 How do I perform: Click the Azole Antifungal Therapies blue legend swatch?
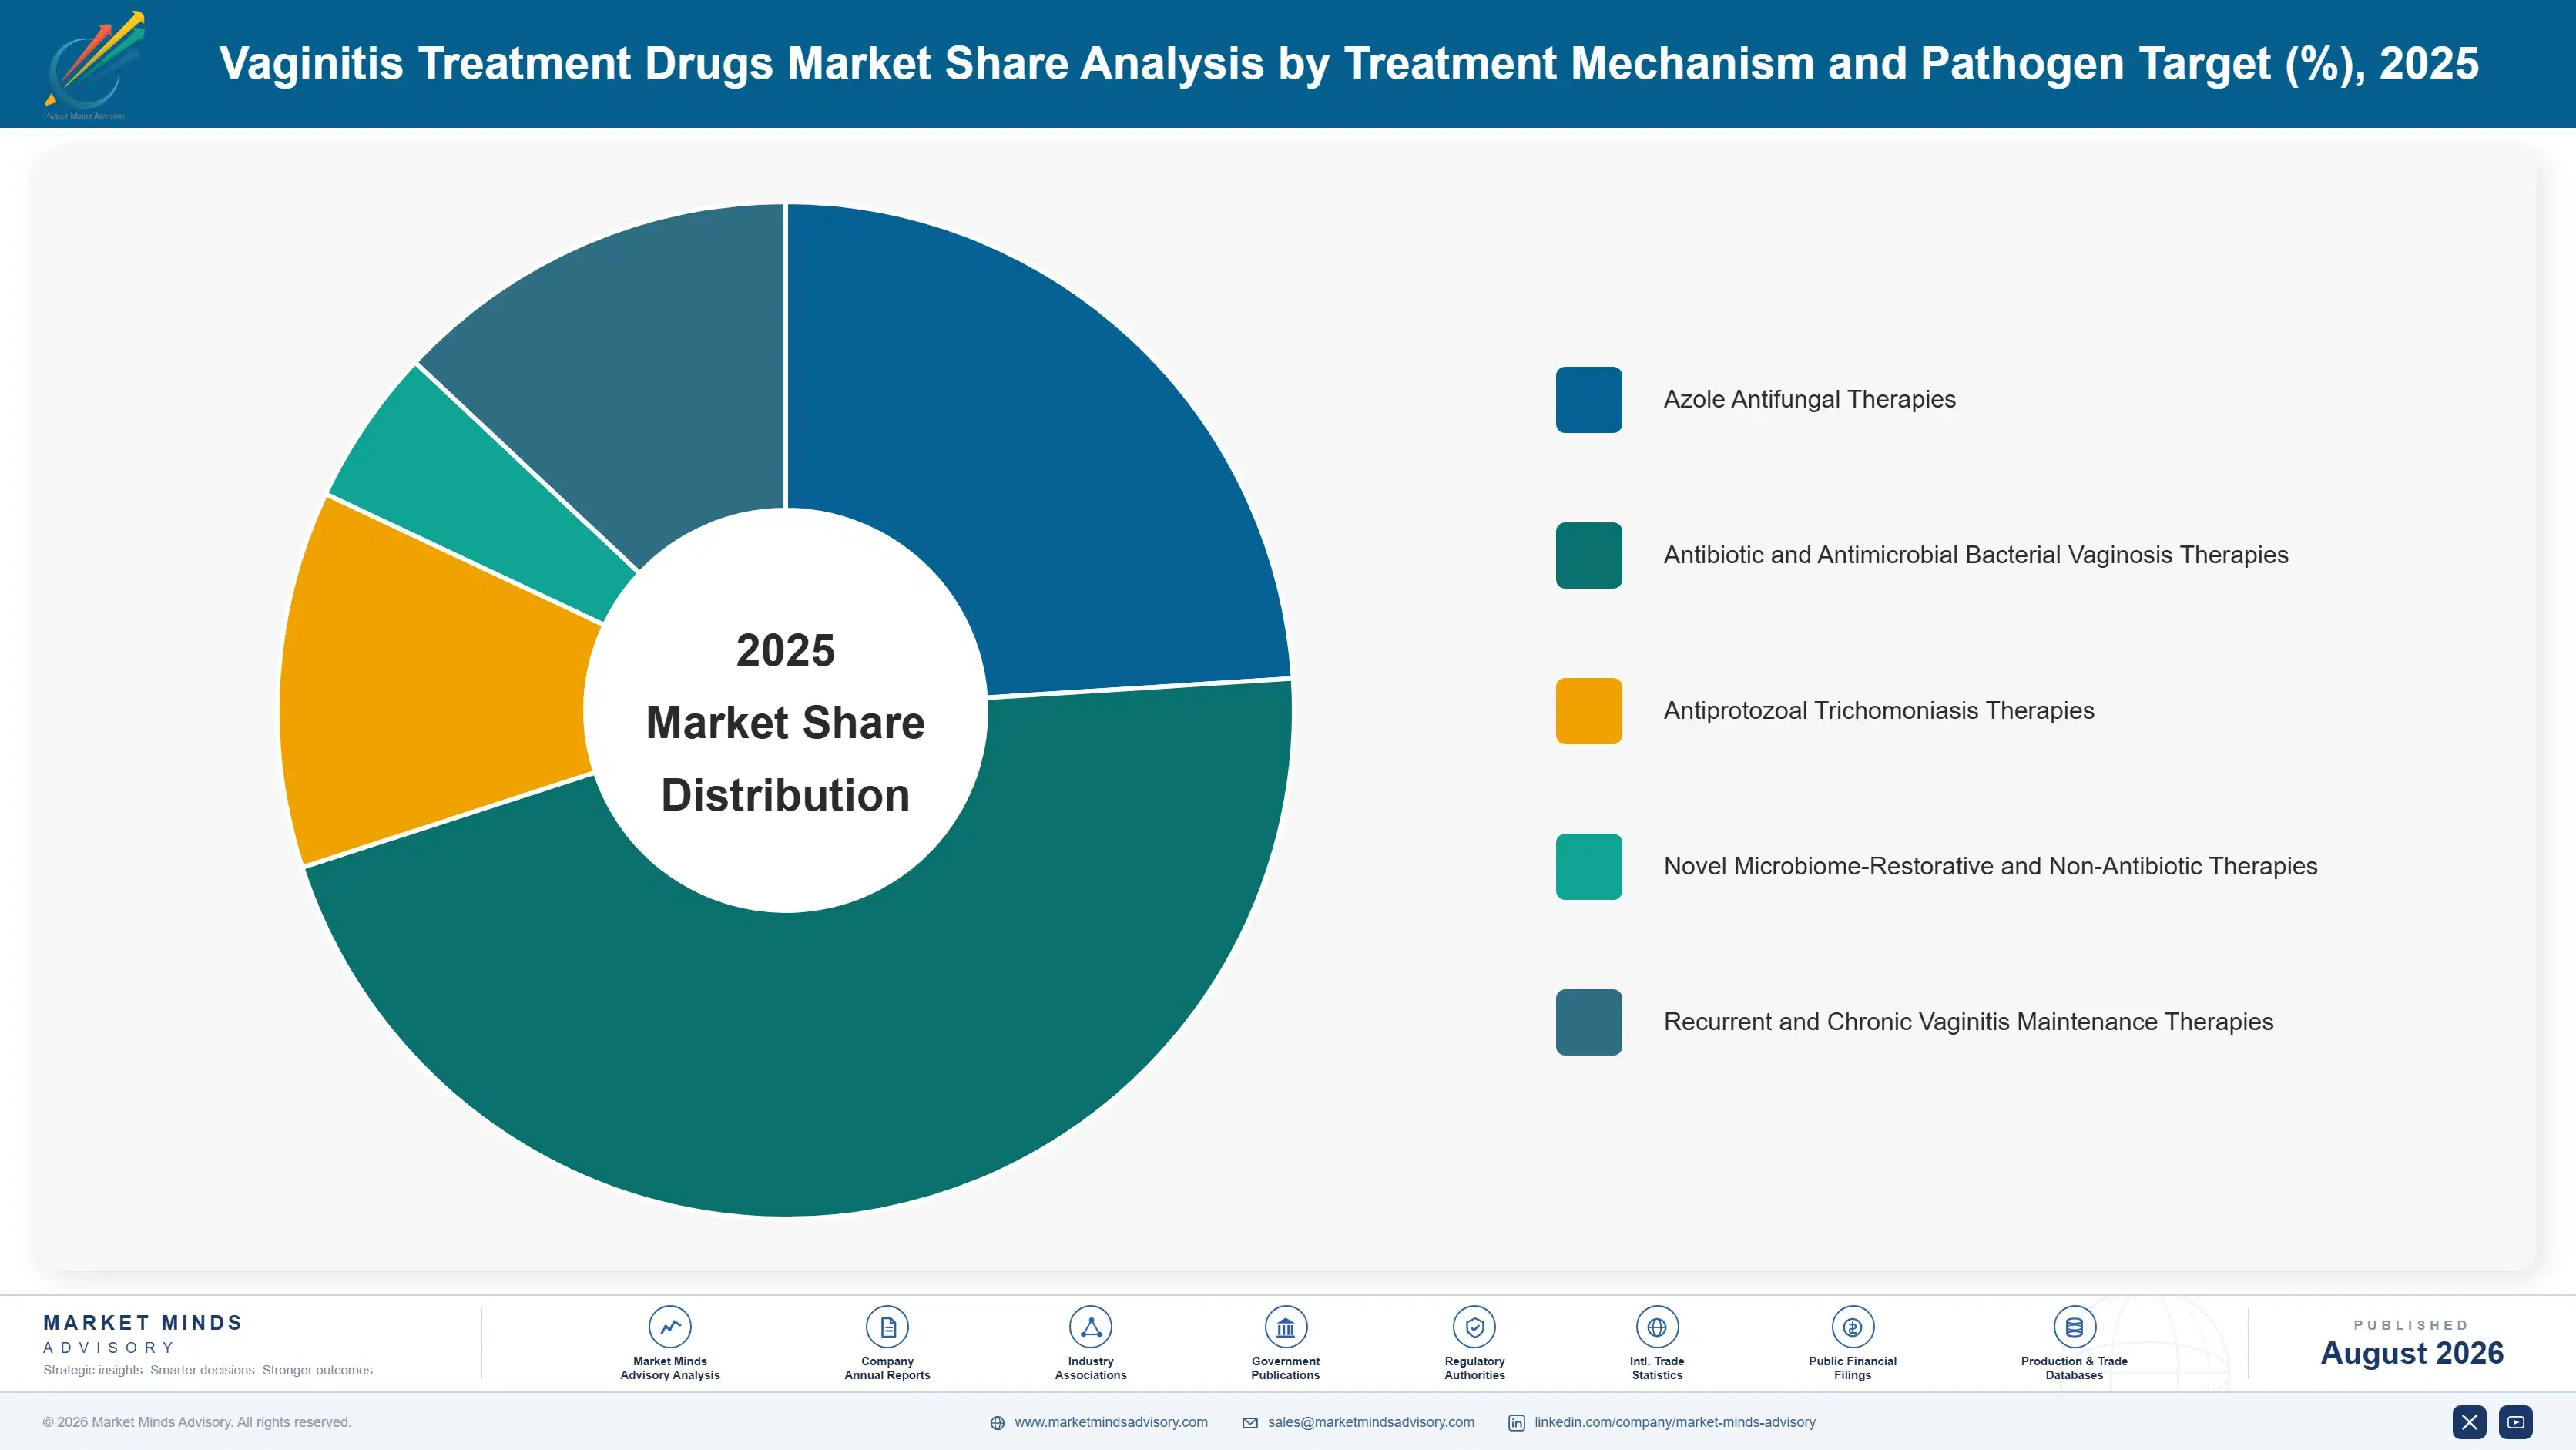1588,400
